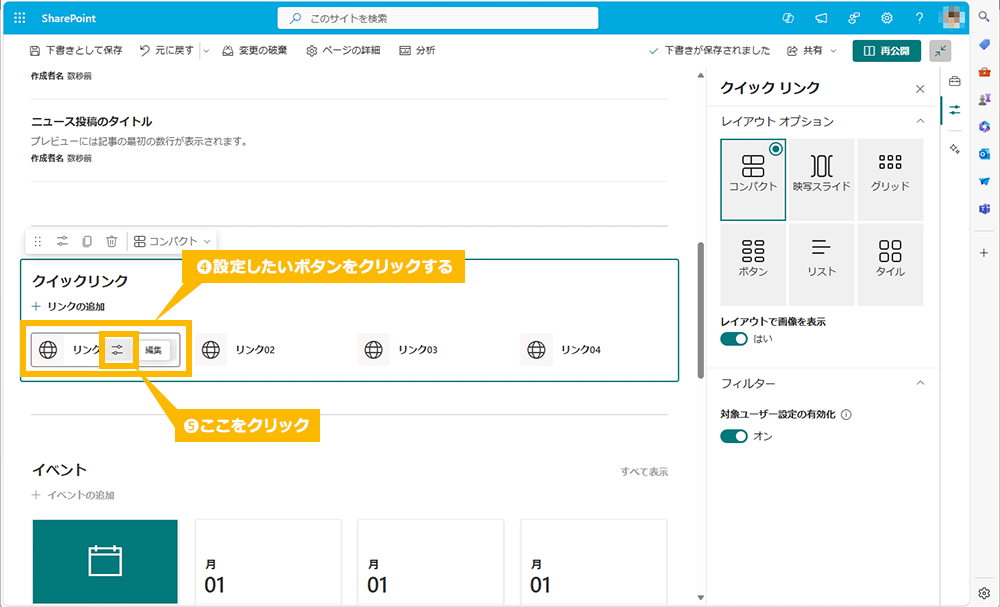Click the move web part drag handle icon
Viewport: 1000px width, 607px height.
click(x=38, y=241)
